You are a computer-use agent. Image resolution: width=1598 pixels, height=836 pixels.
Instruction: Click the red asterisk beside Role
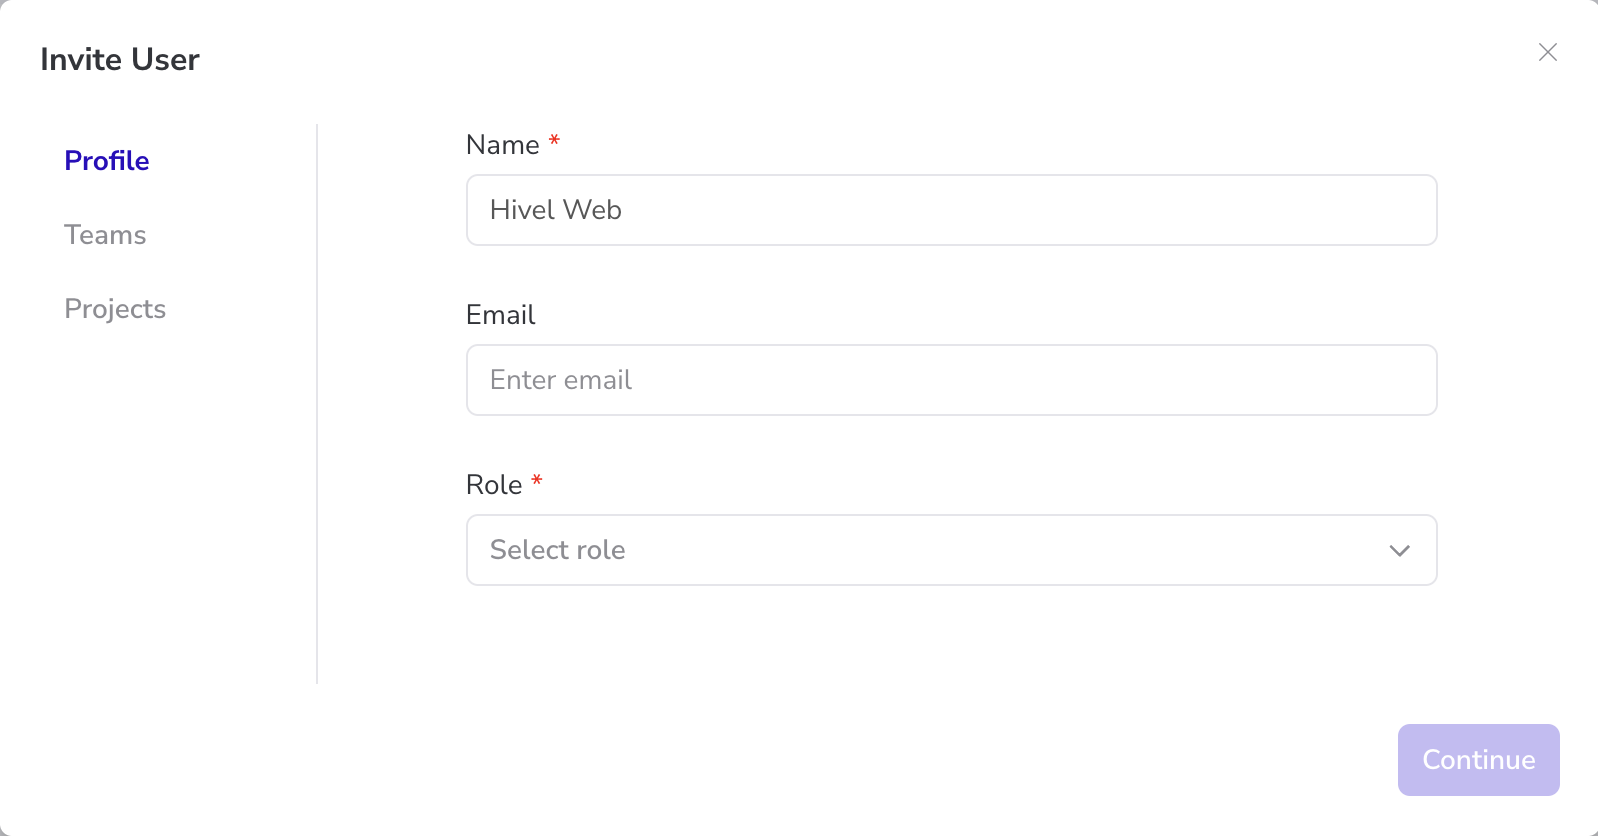click(537, 481)
